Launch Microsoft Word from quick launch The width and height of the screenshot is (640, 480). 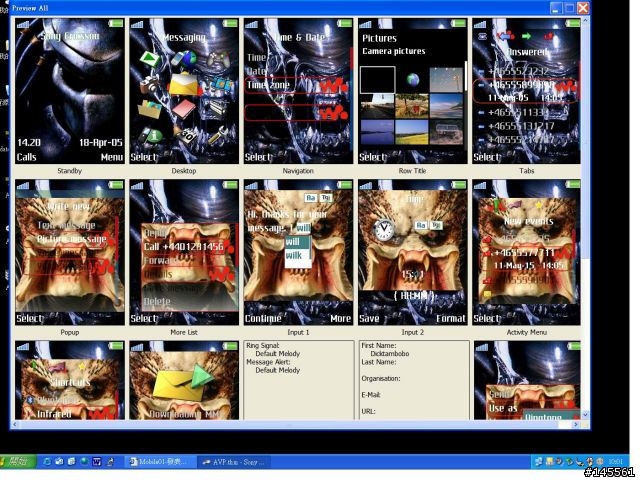coord(97,462)
